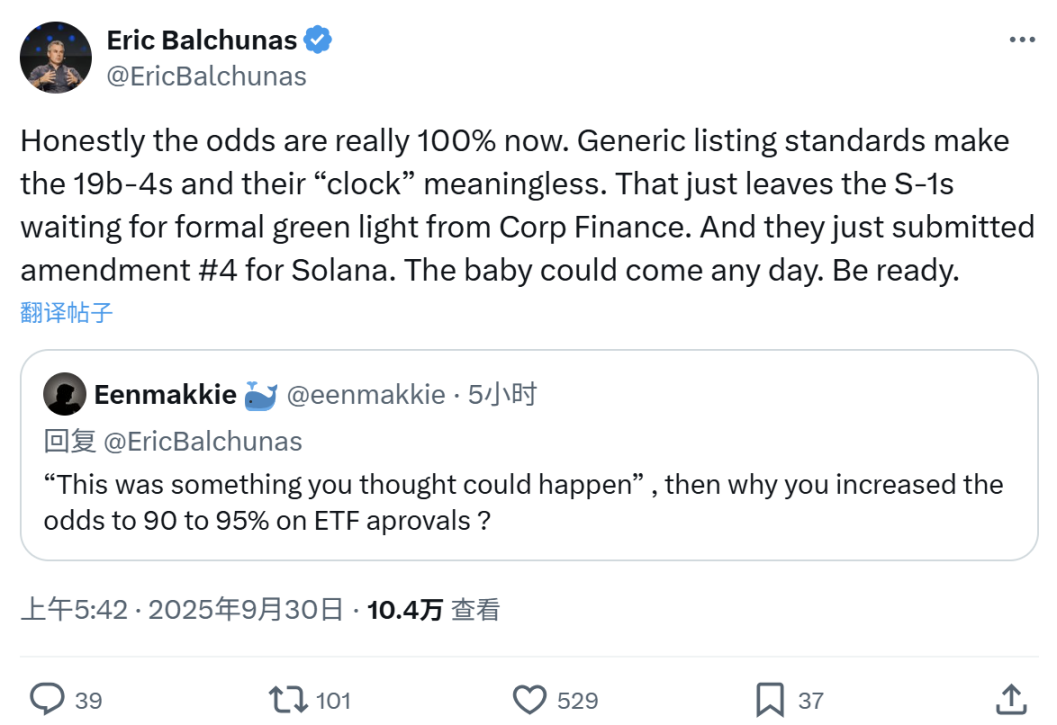Click the 5小时 quoted post timestamp
This screenshot has width=1057, height=725.
503,395
